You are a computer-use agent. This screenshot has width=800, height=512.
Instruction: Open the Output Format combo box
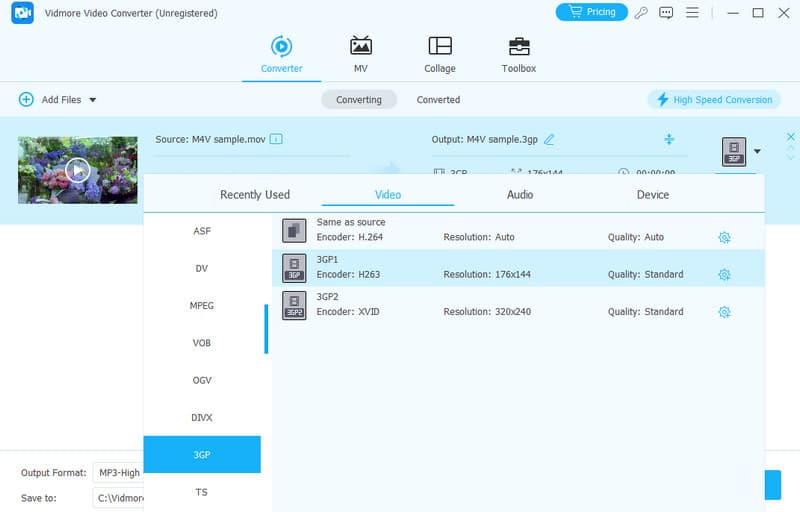click(118, 473)
